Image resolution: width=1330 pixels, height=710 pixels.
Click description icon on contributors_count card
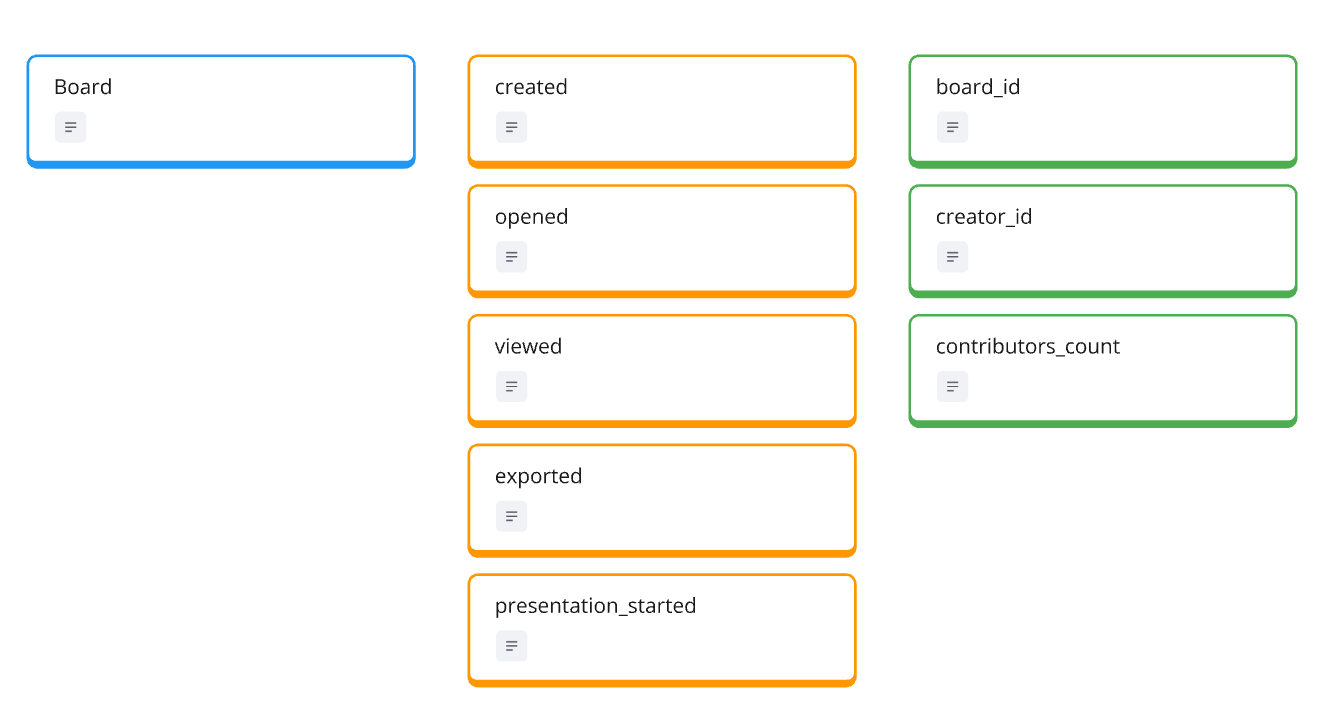[x=952, y=387]
